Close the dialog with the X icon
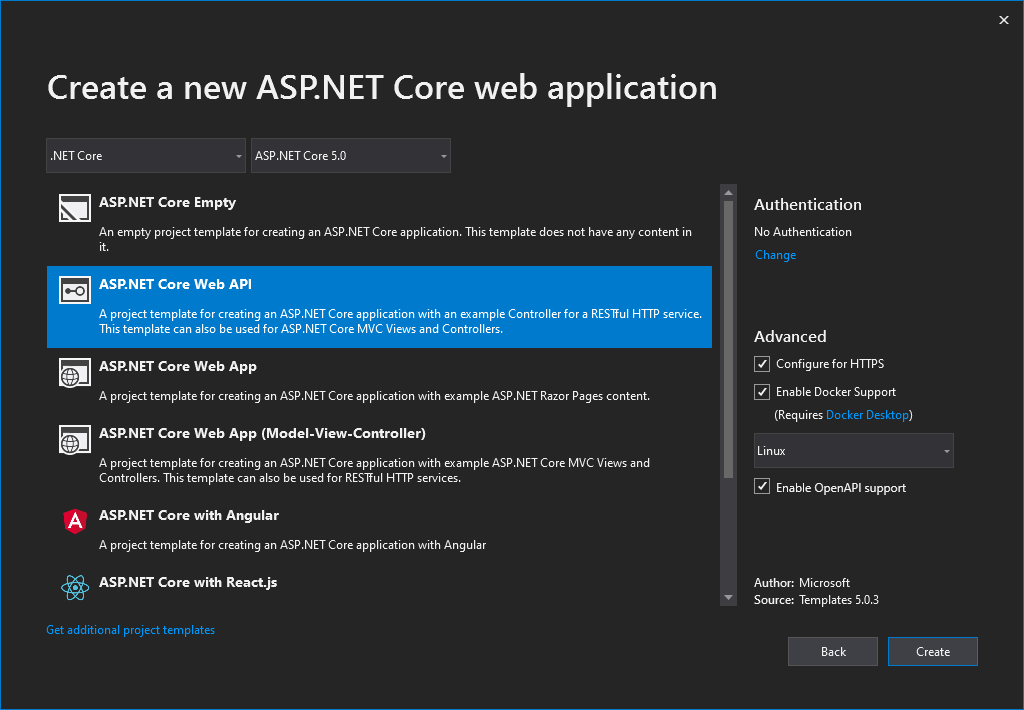This screenshot has height=710, width=1024. click(1004, 20)
